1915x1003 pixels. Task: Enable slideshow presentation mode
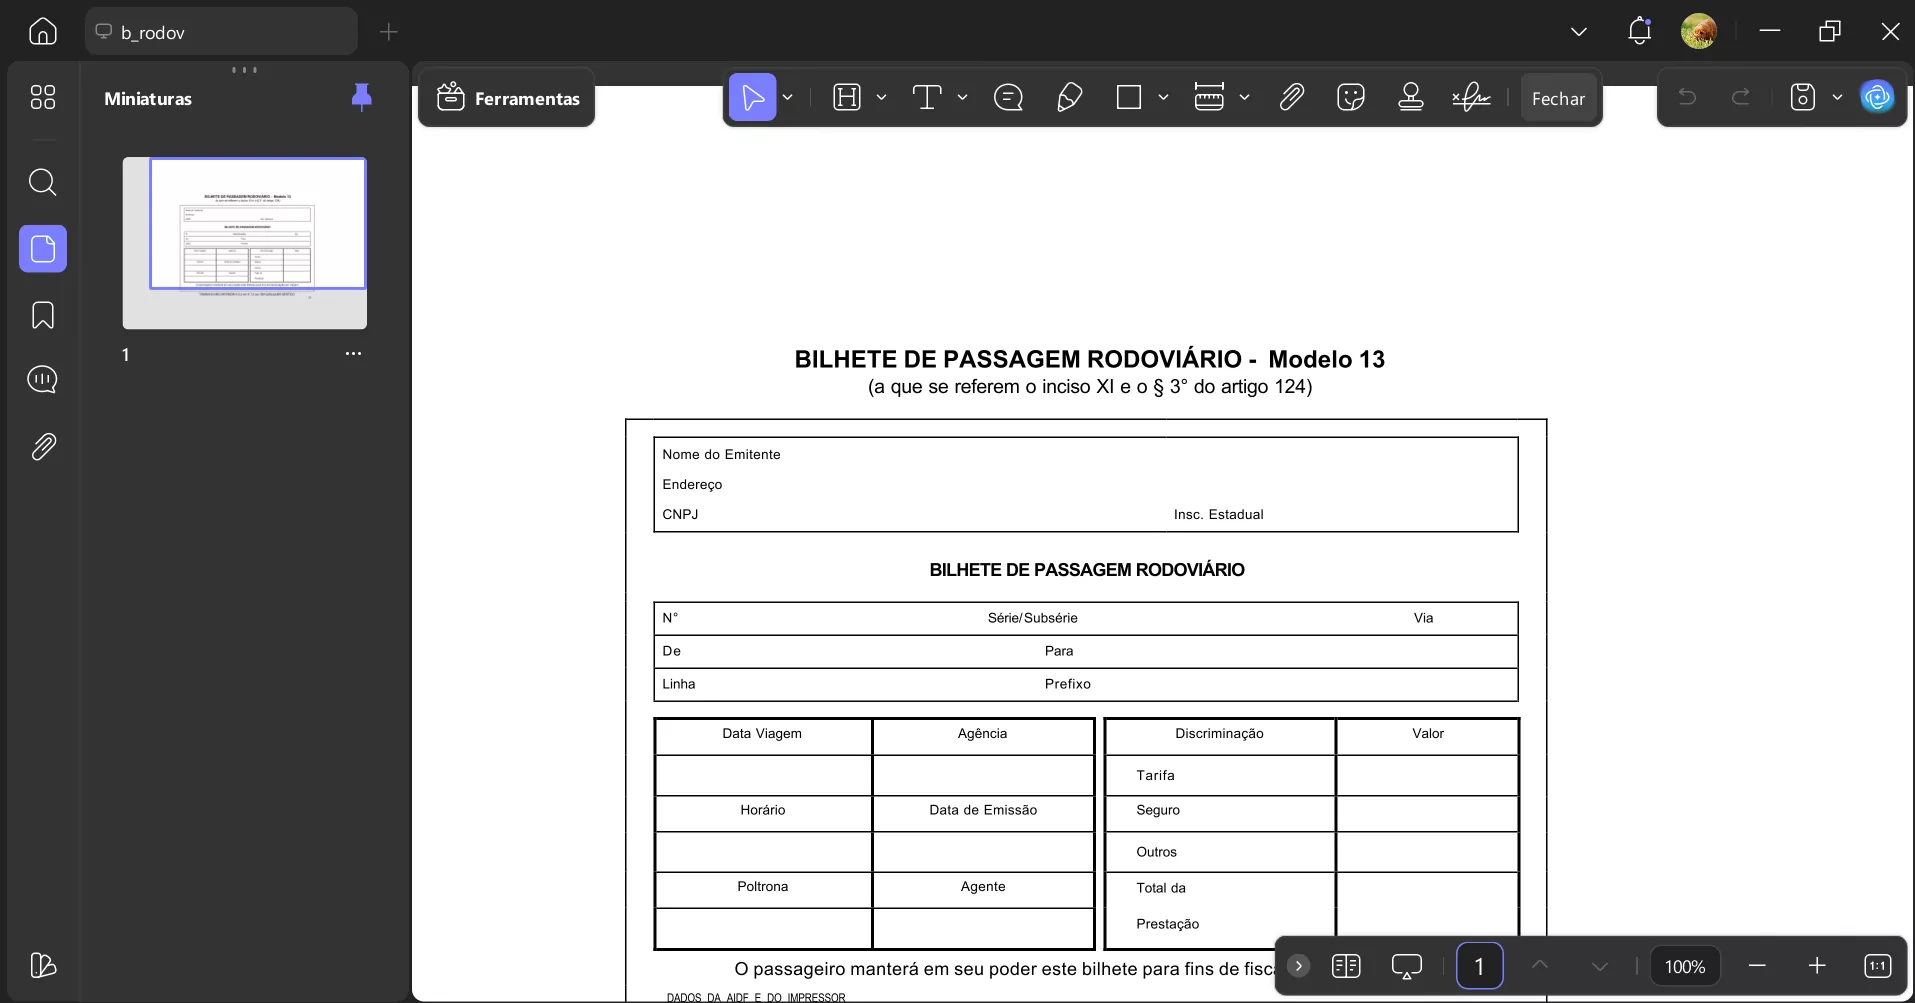[1408, 966]
